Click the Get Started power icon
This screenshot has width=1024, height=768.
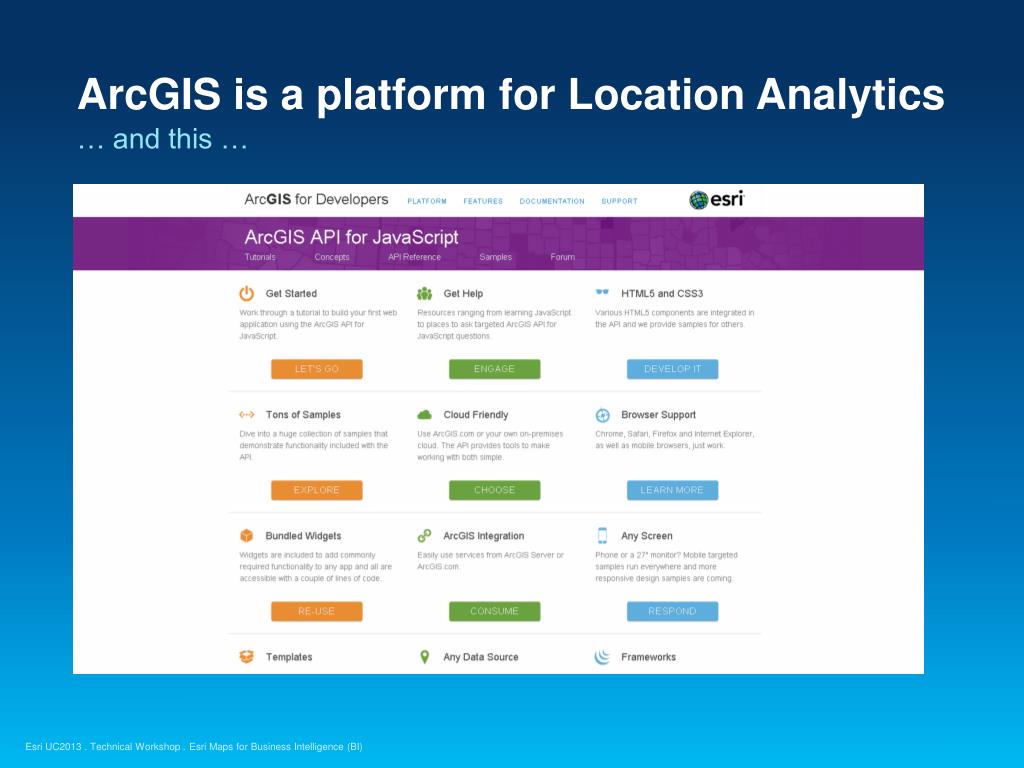246,293
